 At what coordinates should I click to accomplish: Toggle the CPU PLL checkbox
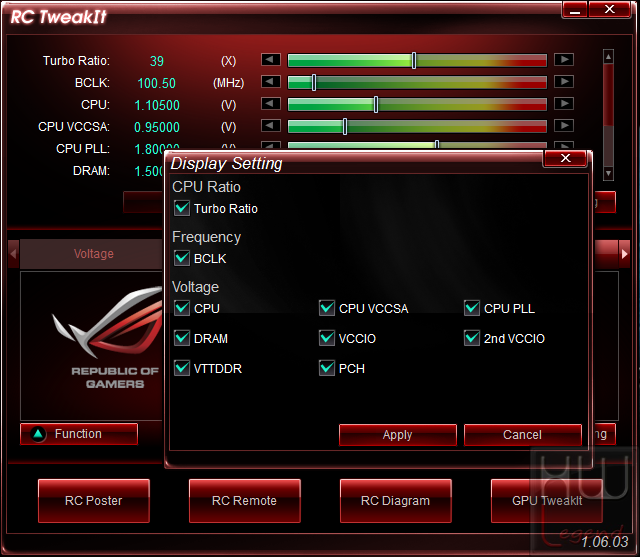(x=472, y=308)
